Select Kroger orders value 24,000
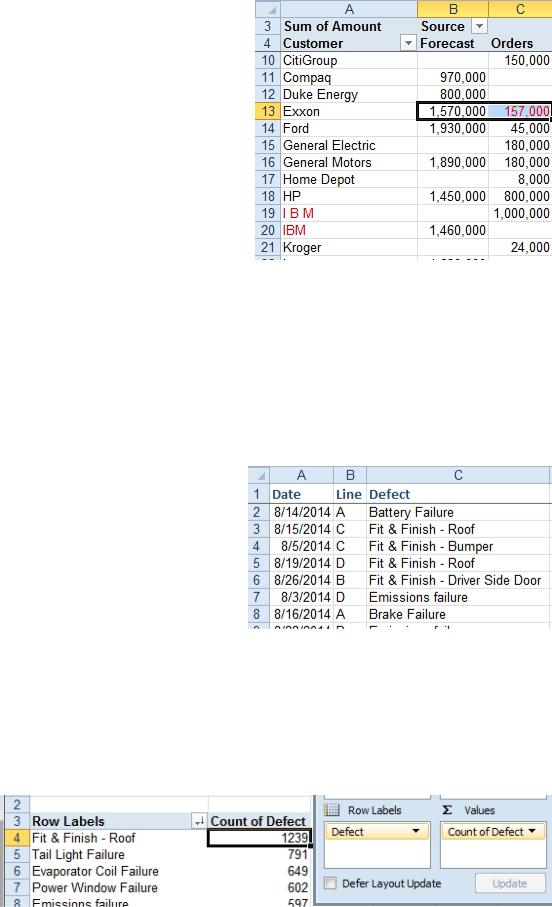Viewport: 552px width, 907px height. [520, 248]
